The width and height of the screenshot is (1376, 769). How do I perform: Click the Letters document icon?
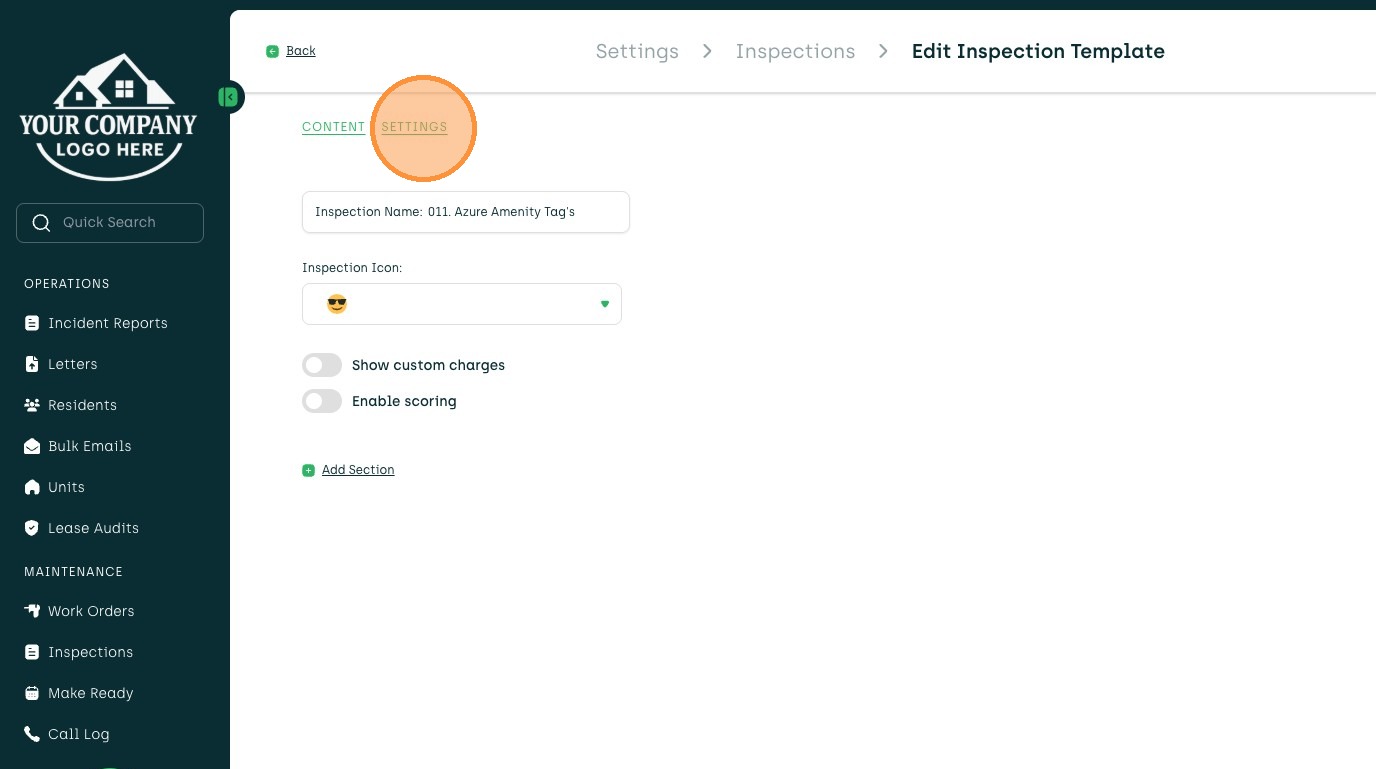coord(32,364)
